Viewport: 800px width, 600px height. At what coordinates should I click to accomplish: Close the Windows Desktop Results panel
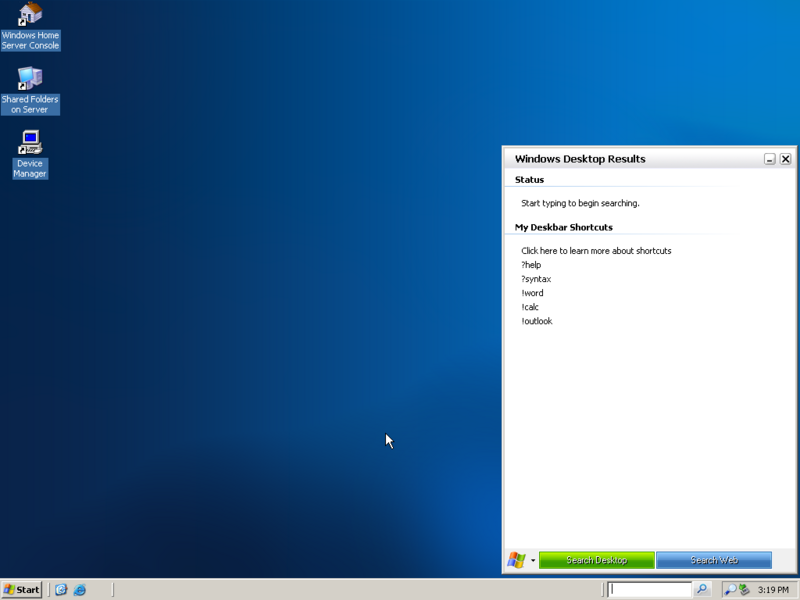pos(786,159)
